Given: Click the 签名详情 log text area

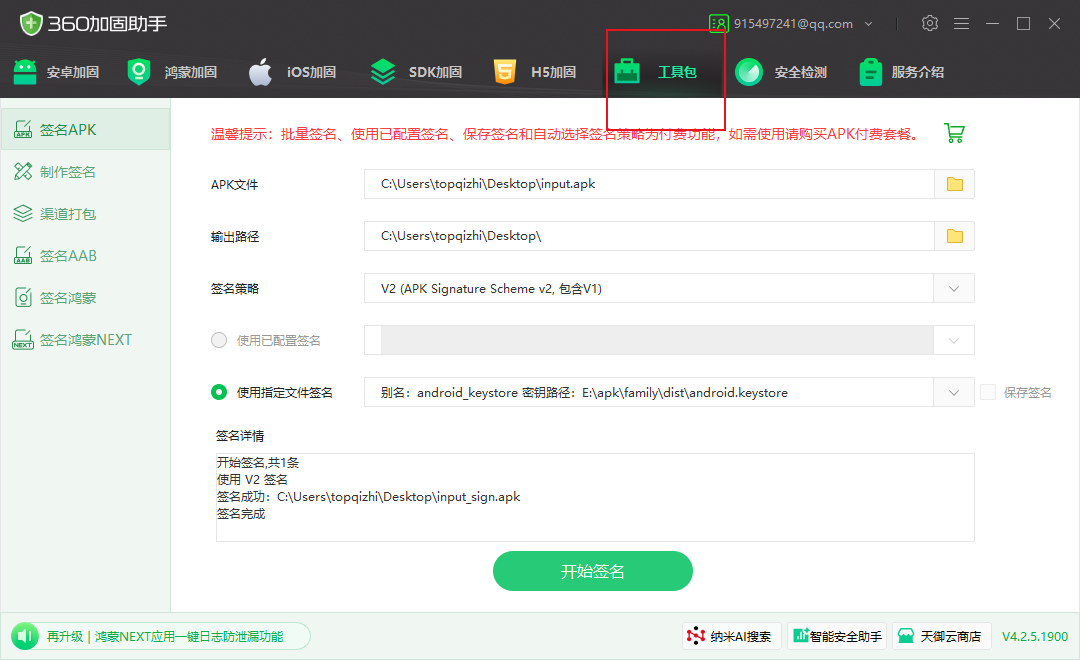Looking at the screenshot, I should [x=595, y=497].
